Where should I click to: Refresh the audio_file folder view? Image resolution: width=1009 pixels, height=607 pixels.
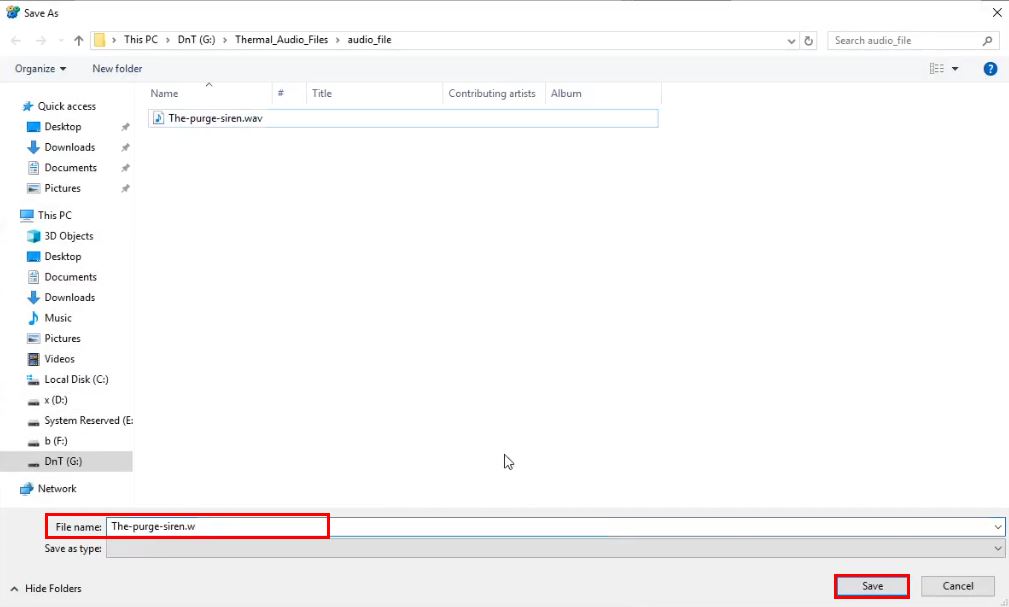[808, 41]
